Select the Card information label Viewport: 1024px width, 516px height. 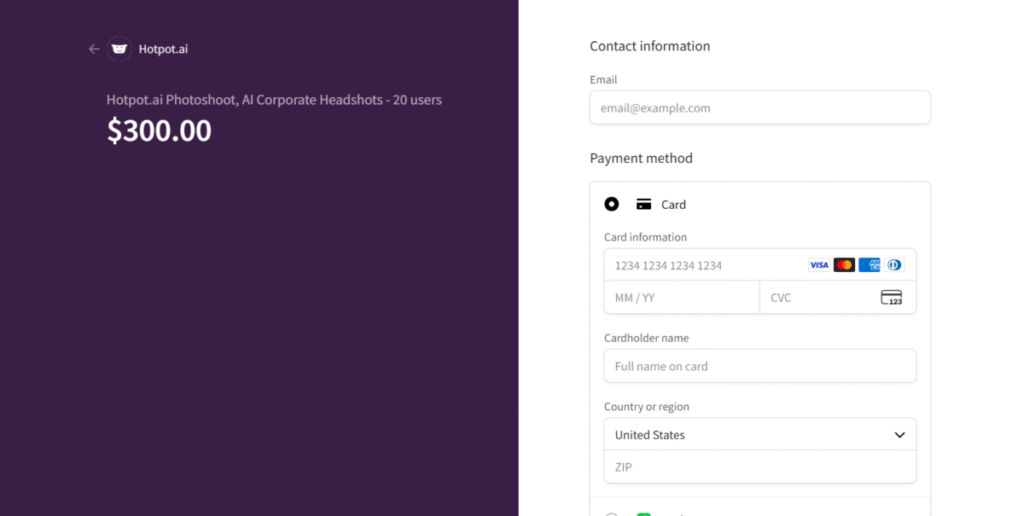pos(645,237)
